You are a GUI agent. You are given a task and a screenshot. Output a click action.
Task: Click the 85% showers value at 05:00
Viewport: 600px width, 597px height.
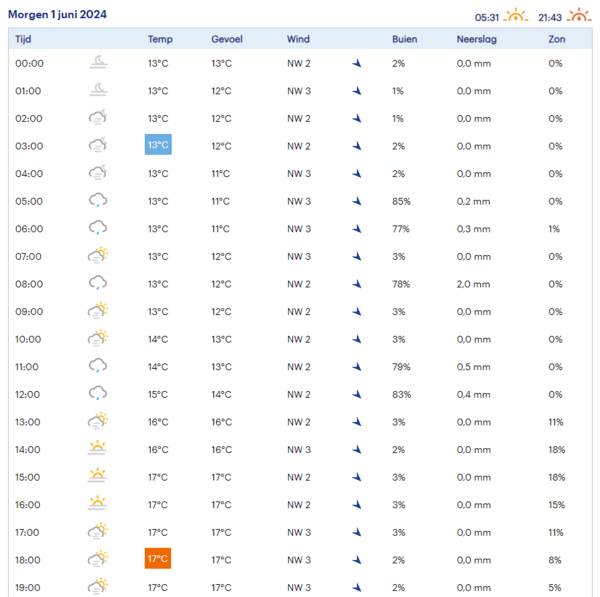[401, 201]
